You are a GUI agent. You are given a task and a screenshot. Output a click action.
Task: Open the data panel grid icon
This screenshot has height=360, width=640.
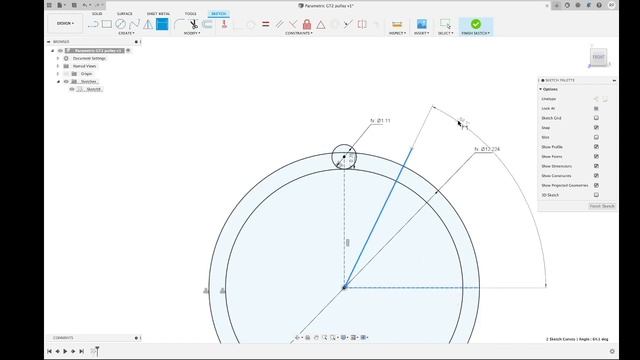(x=49, y=5)
